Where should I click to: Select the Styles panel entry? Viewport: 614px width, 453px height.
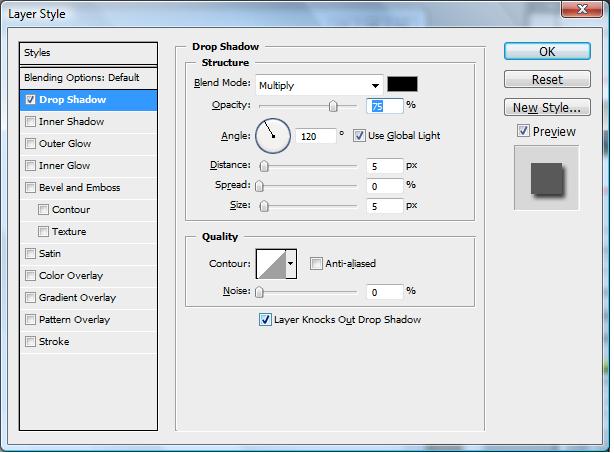88,53
